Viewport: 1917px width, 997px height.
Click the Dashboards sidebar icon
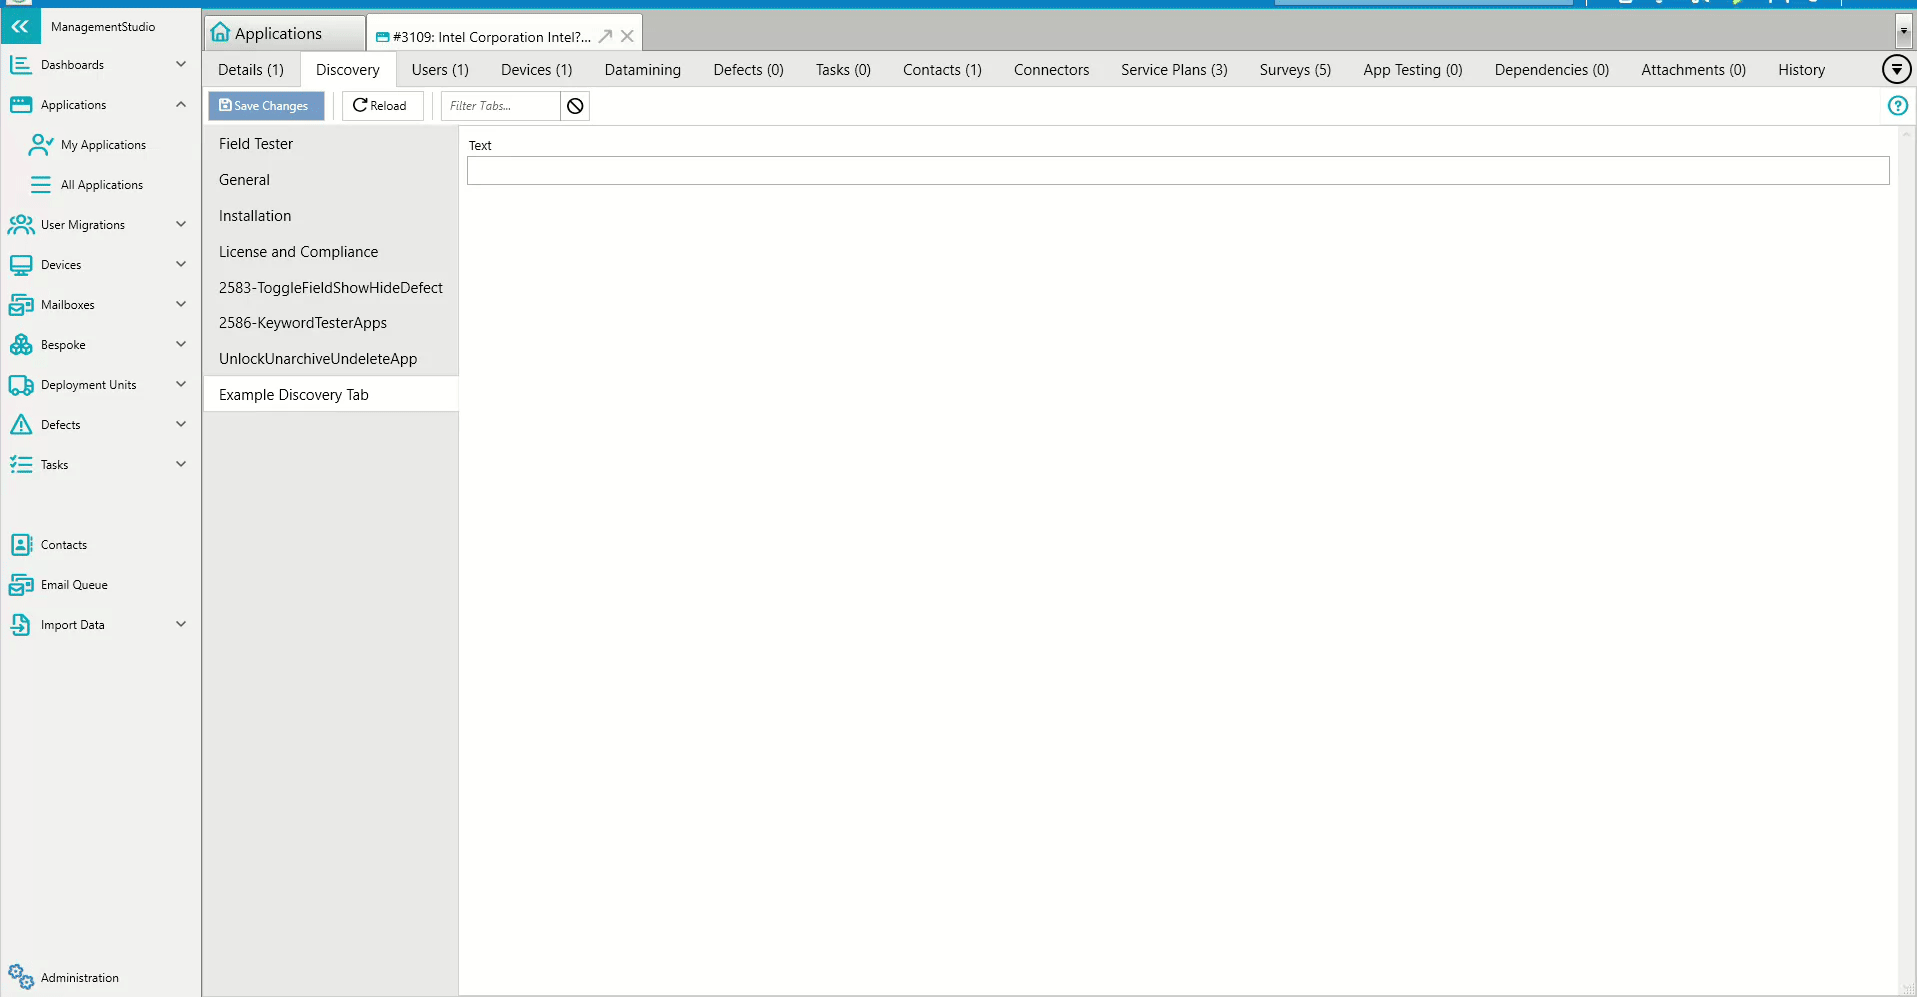pyautogui.click(x=20, y=65)
